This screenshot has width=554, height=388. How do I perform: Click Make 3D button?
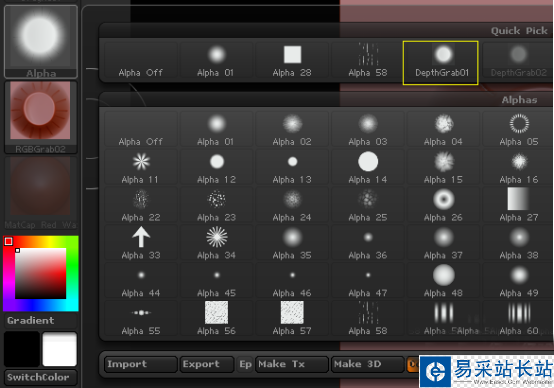pos(367,364)
